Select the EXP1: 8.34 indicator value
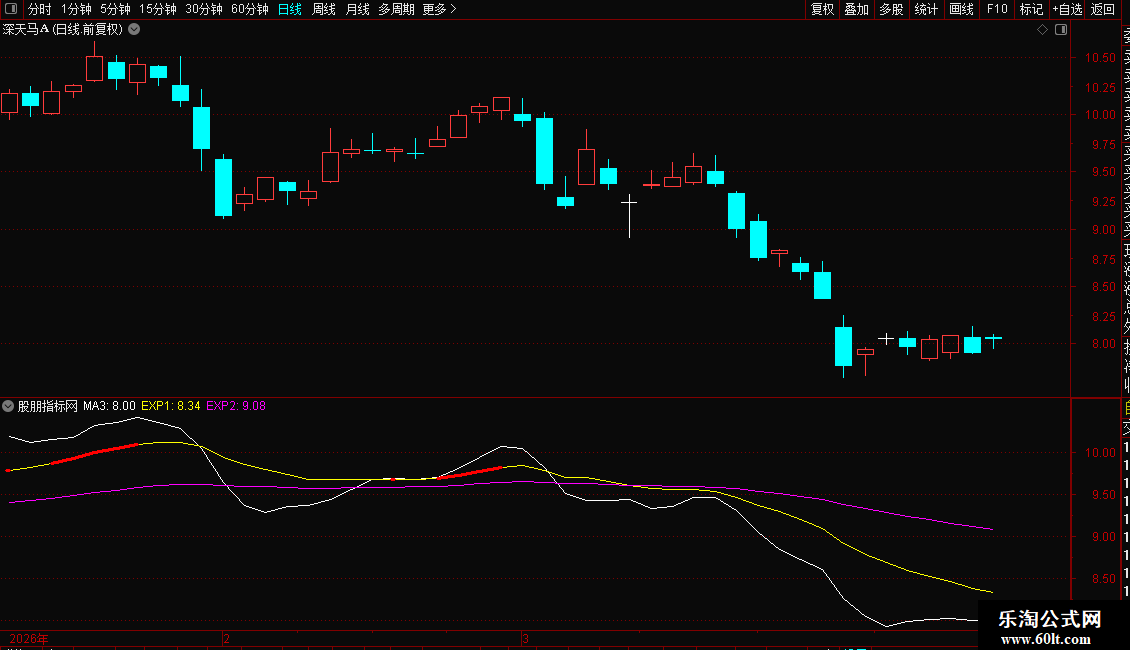The width and height of the screenshot is (1130, 650). coord(171,406)
